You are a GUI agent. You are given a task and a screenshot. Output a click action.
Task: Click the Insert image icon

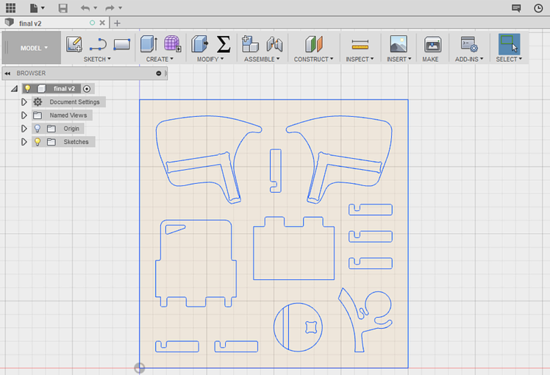tap(398, 44)
